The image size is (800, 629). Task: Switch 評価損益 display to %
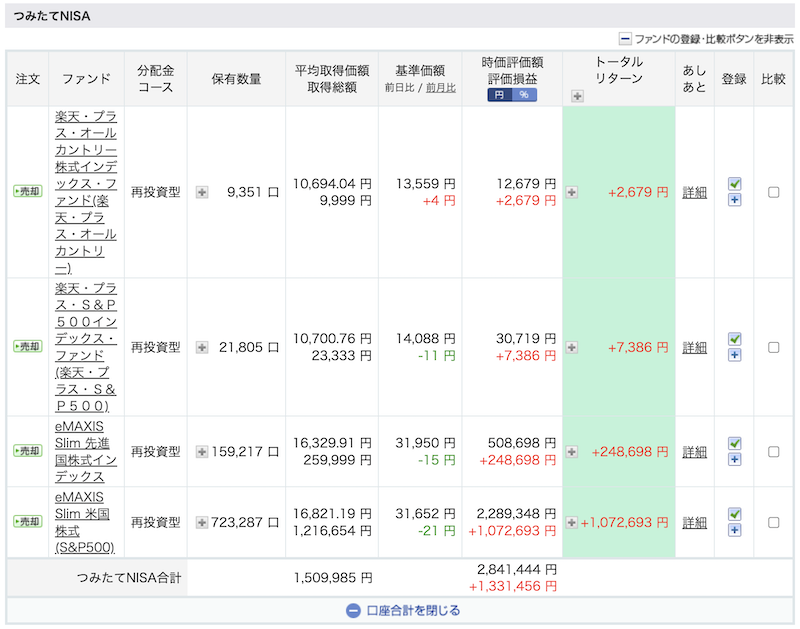[x=524, y=95]
